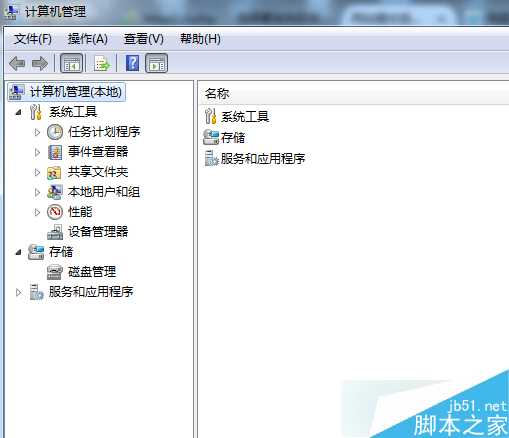Viewport: 509px width, 438px height.
Task: Click the 本地用户和组 users icon
Action: pos(55,192)
